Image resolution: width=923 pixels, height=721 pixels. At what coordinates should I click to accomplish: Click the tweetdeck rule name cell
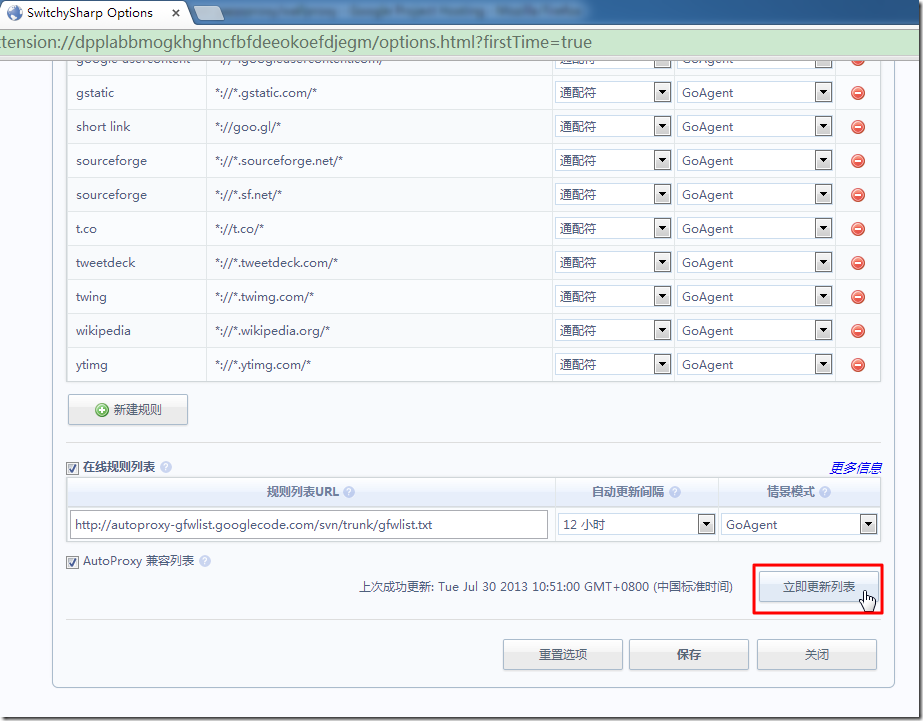coord(137,263)
